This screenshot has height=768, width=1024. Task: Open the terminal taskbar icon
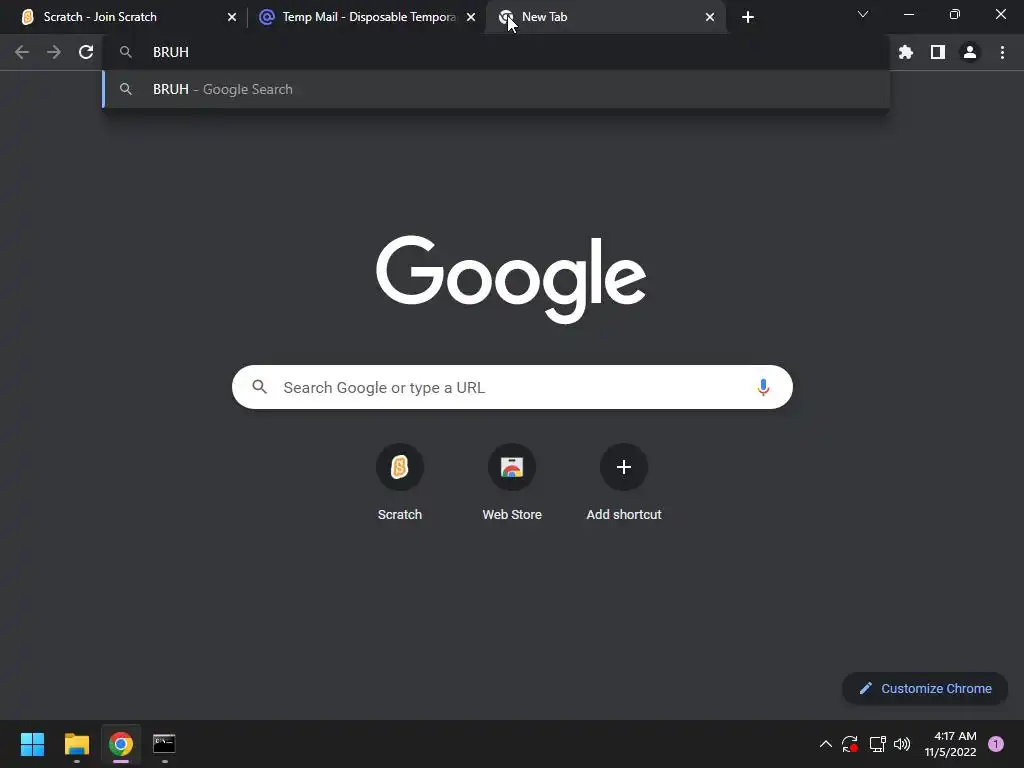pyautogui.click(x=164, y=744)
